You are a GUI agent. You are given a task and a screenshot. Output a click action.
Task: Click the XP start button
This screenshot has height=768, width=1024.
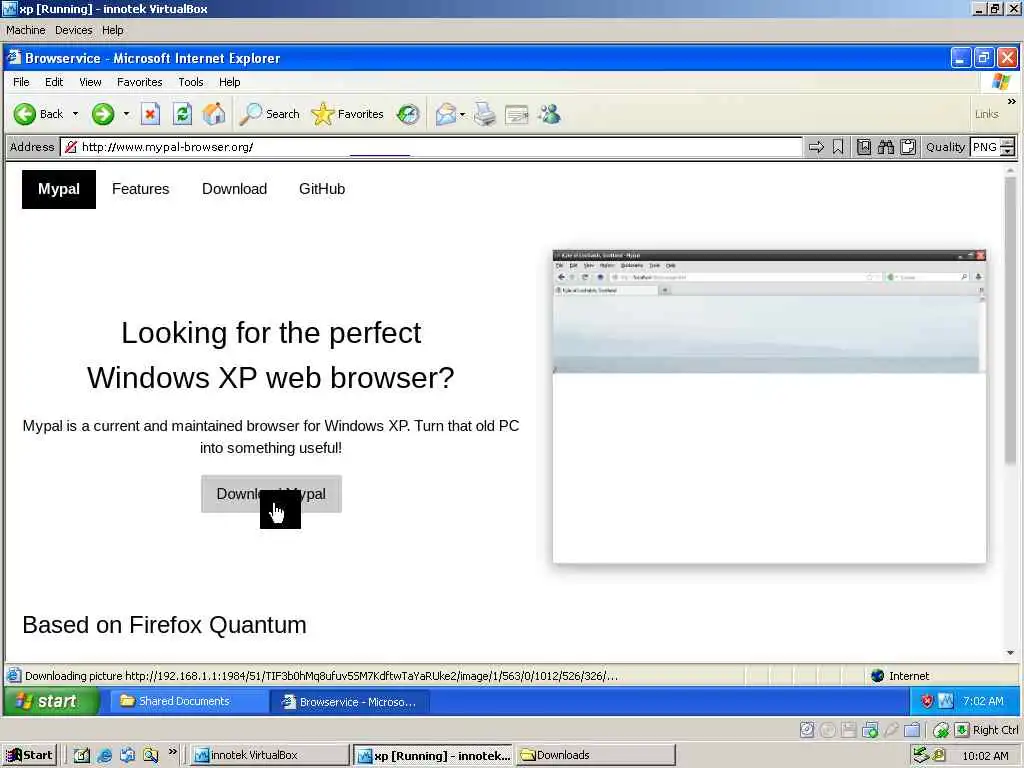[51, 701]
